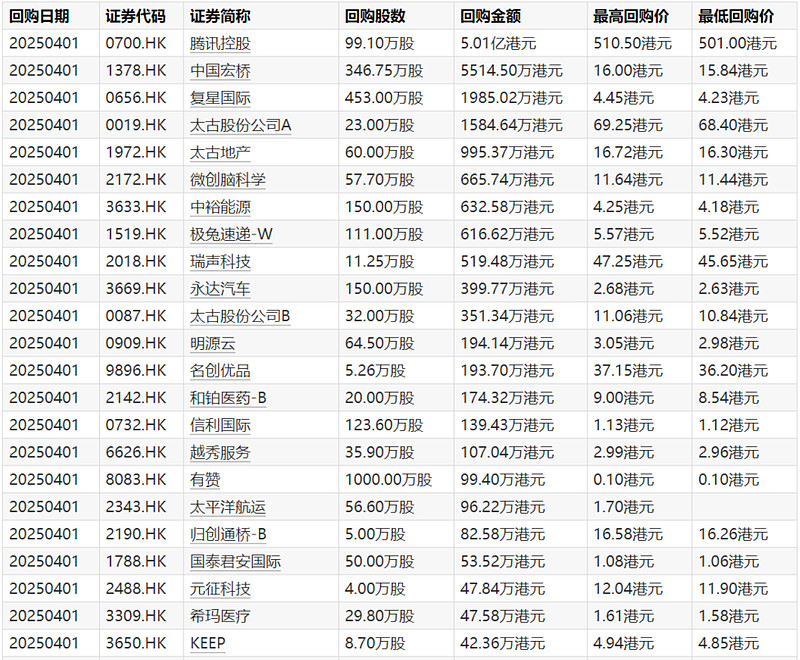Open the 瑞声科技 stock link

point(220,262)
